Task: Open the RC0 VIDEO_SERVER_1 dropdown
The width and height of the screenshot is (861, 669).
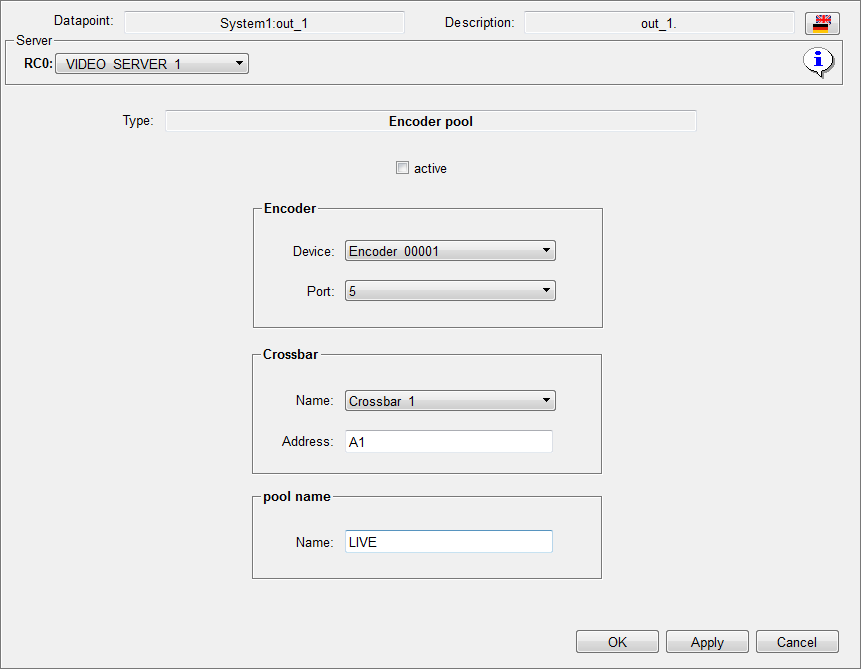Action: click(151, 64)
